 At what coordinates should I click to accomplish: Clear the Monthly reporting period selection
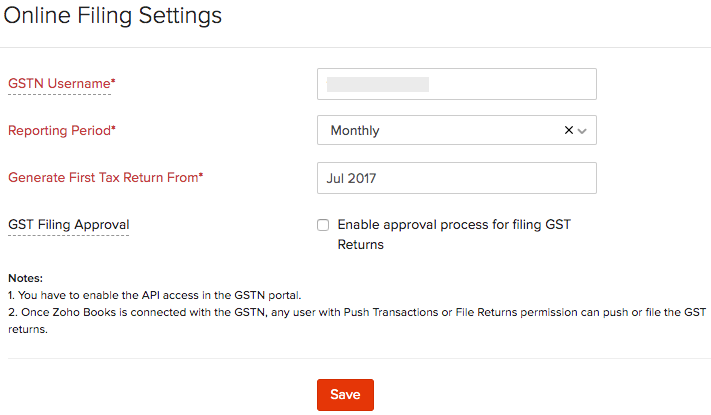569,130
